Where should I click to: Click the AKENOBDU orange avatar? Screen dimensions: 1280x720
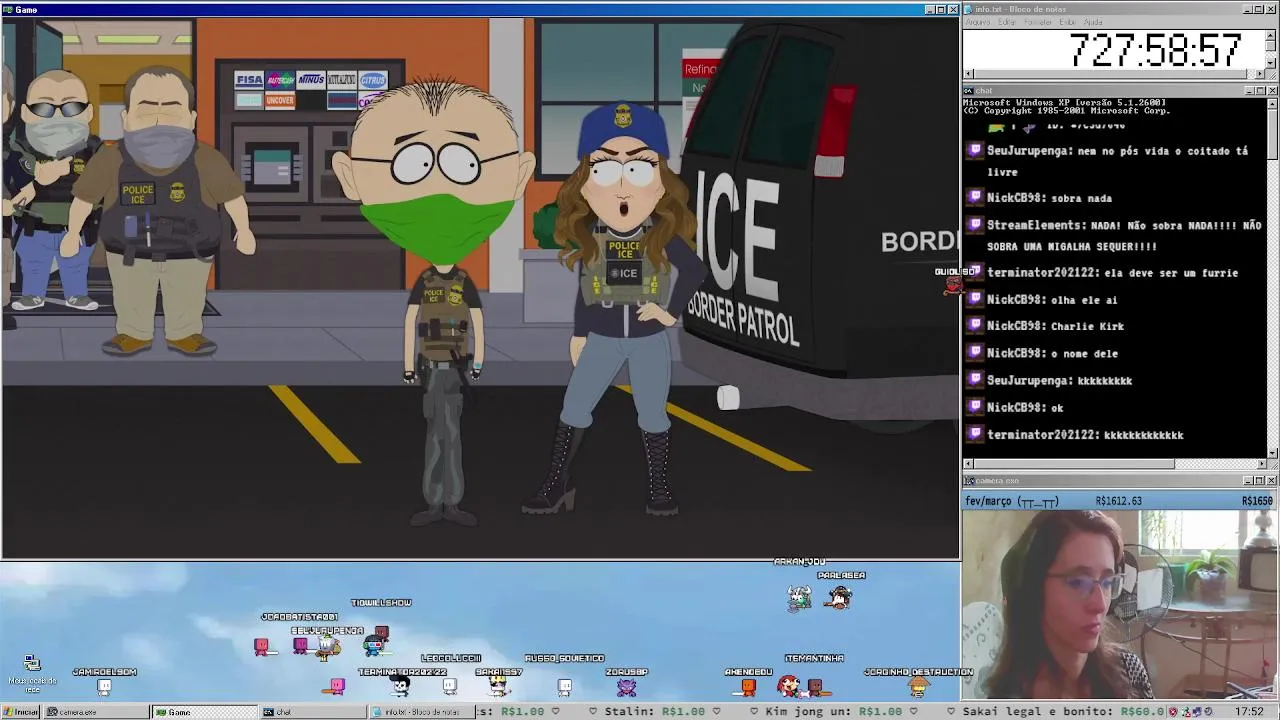click(748, 686)
